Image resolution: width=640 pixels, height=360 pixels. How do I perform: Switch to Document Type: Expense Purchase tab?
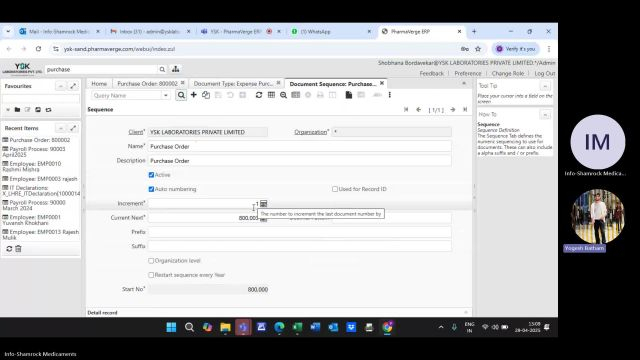[233, 83]
